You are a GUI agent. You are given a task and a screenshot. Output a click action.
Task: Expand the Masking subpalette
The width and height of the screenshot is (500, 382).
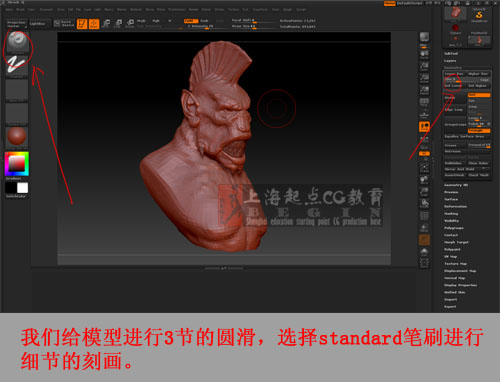tap(451, 214)
